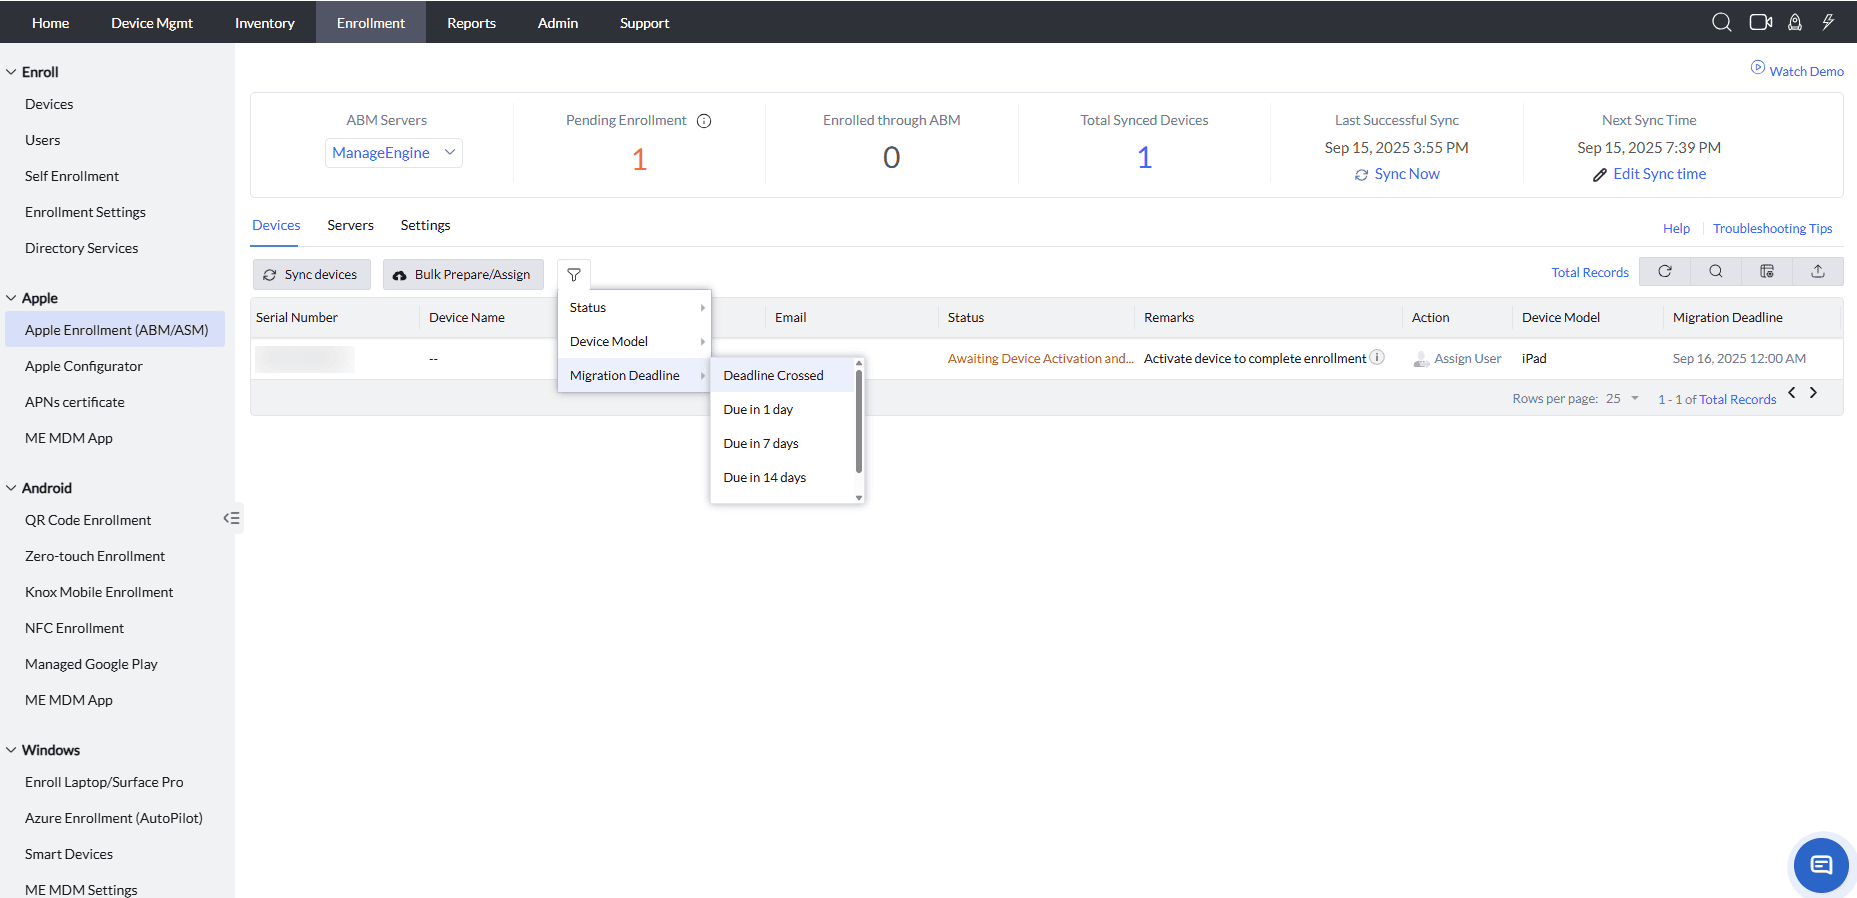Open the column chooser icon
Image resolution: width=1857 pixels, height=898 pixels.
pos(1767,271)
